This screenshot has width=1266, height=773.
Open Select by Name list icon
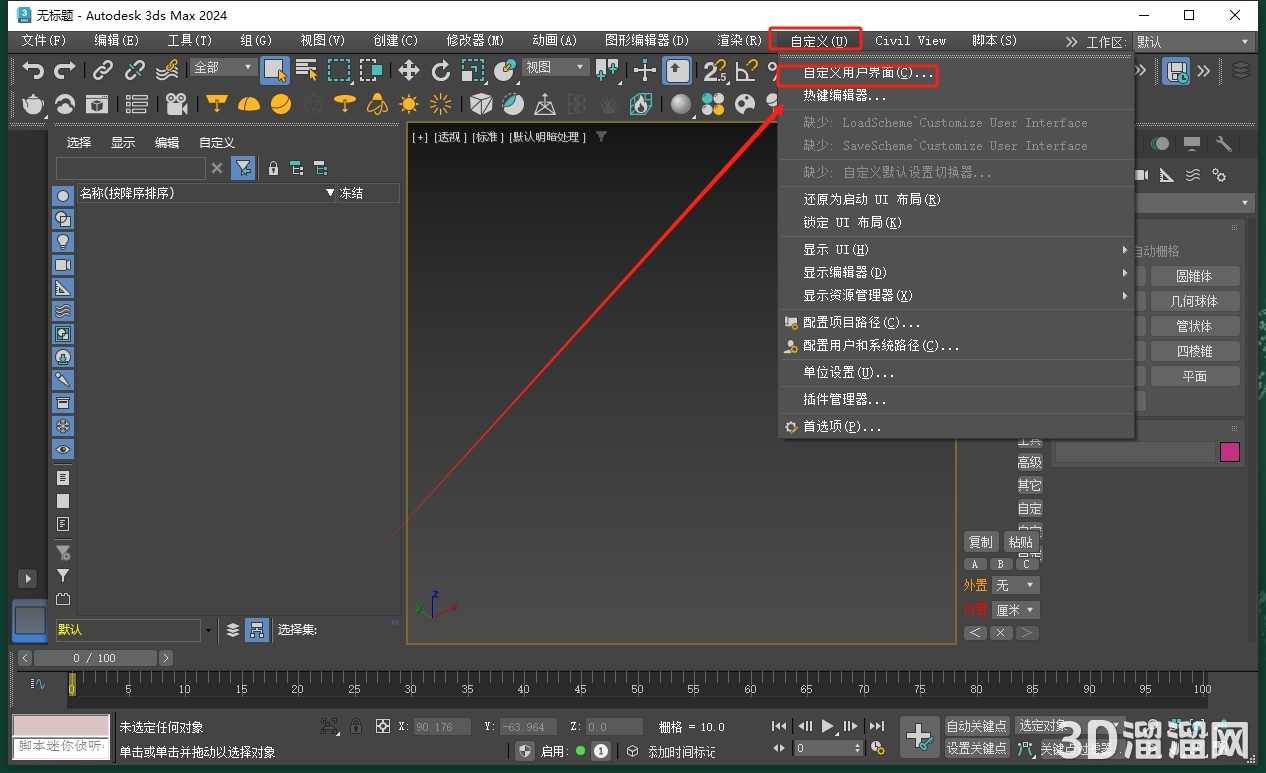click(307, 70)
